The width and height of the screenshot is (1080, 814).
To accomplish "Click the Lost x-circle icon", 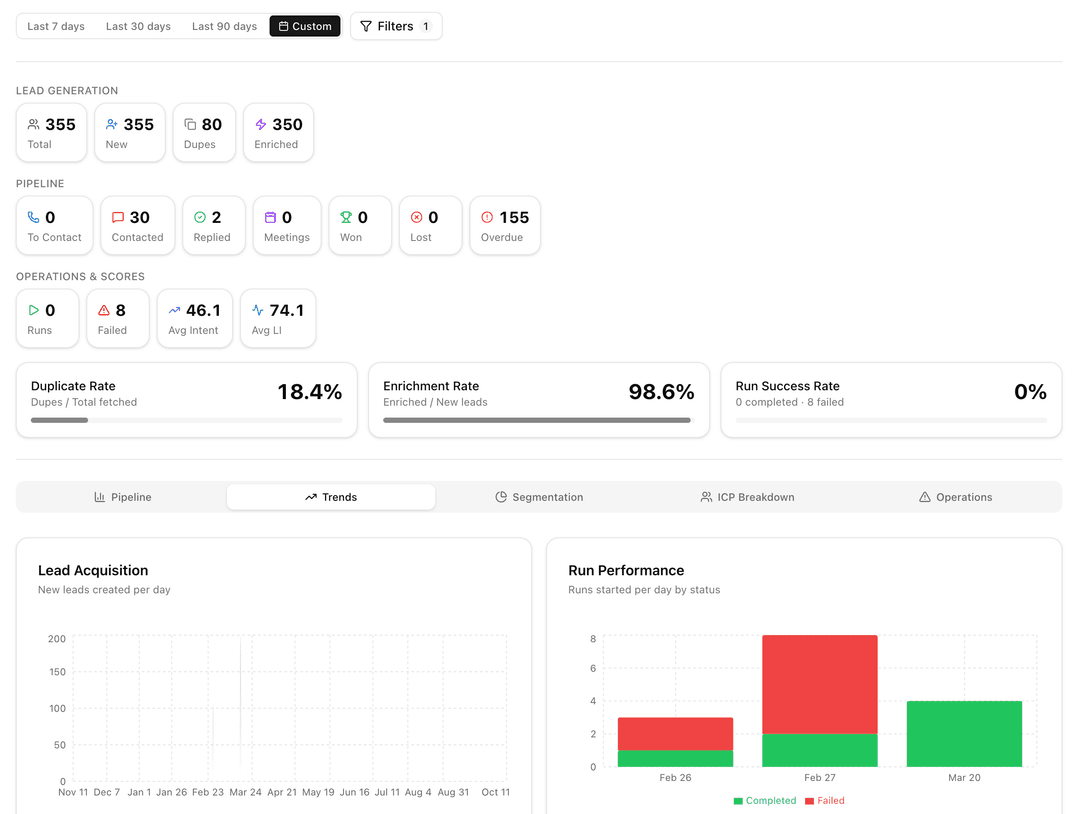I will (x=416, y=218).
